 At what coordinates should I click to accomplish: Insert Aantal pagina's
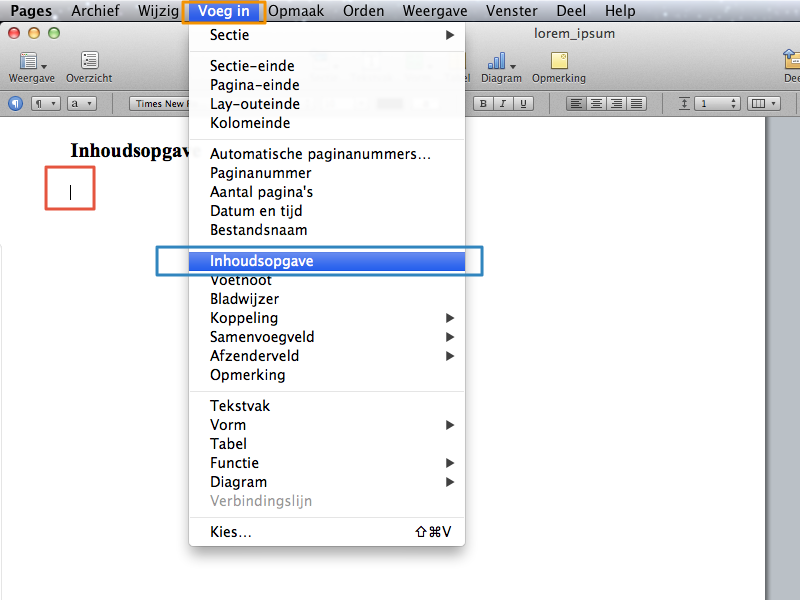[327, 192]
